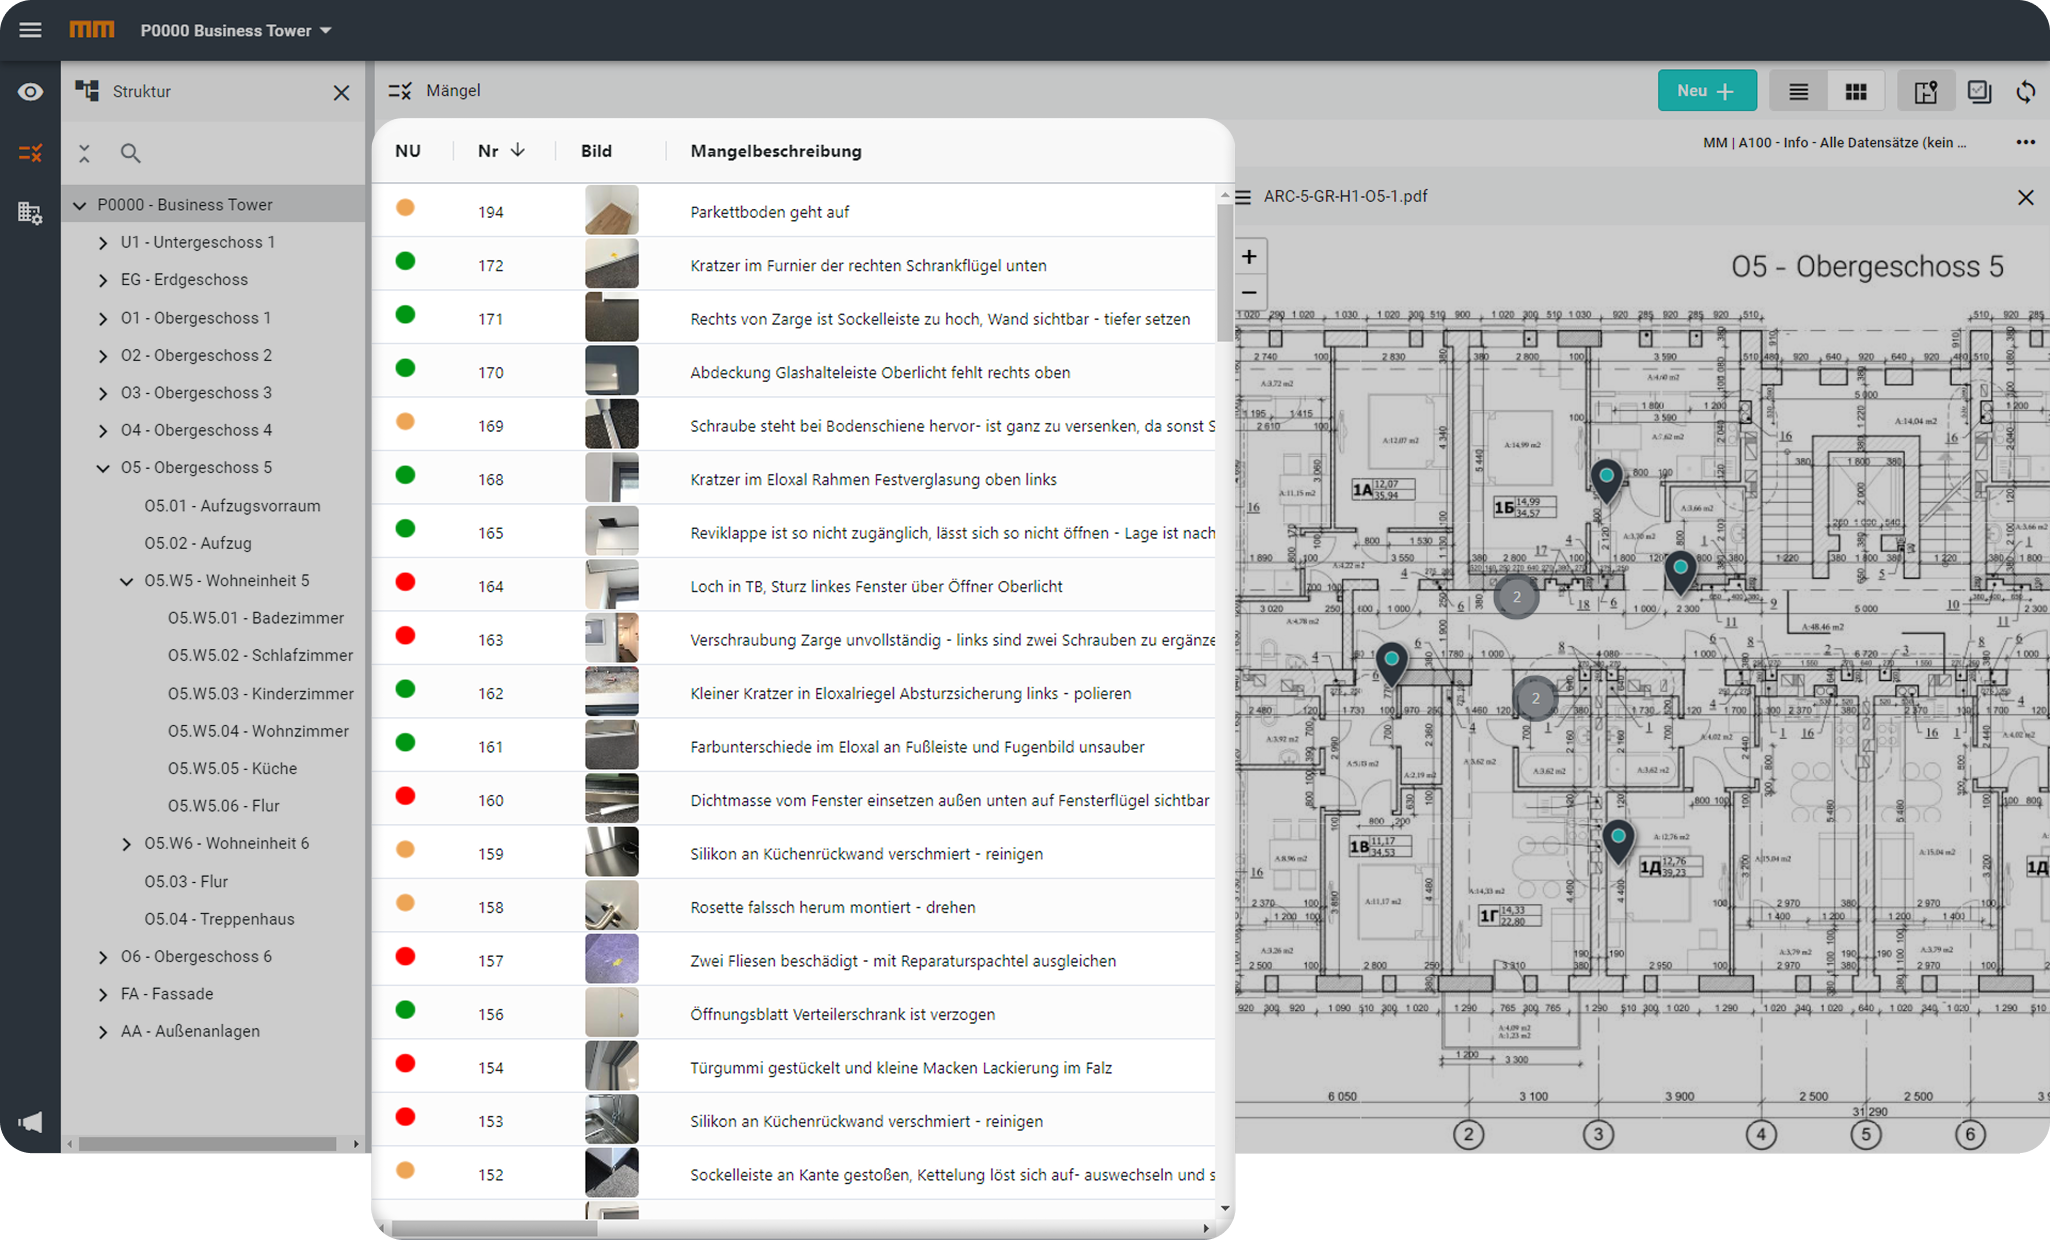Screen dimensions: 2050x1240
Task: Click the search icon in Struktur panel
Action: pyautogui.click(x=130, y=153)
